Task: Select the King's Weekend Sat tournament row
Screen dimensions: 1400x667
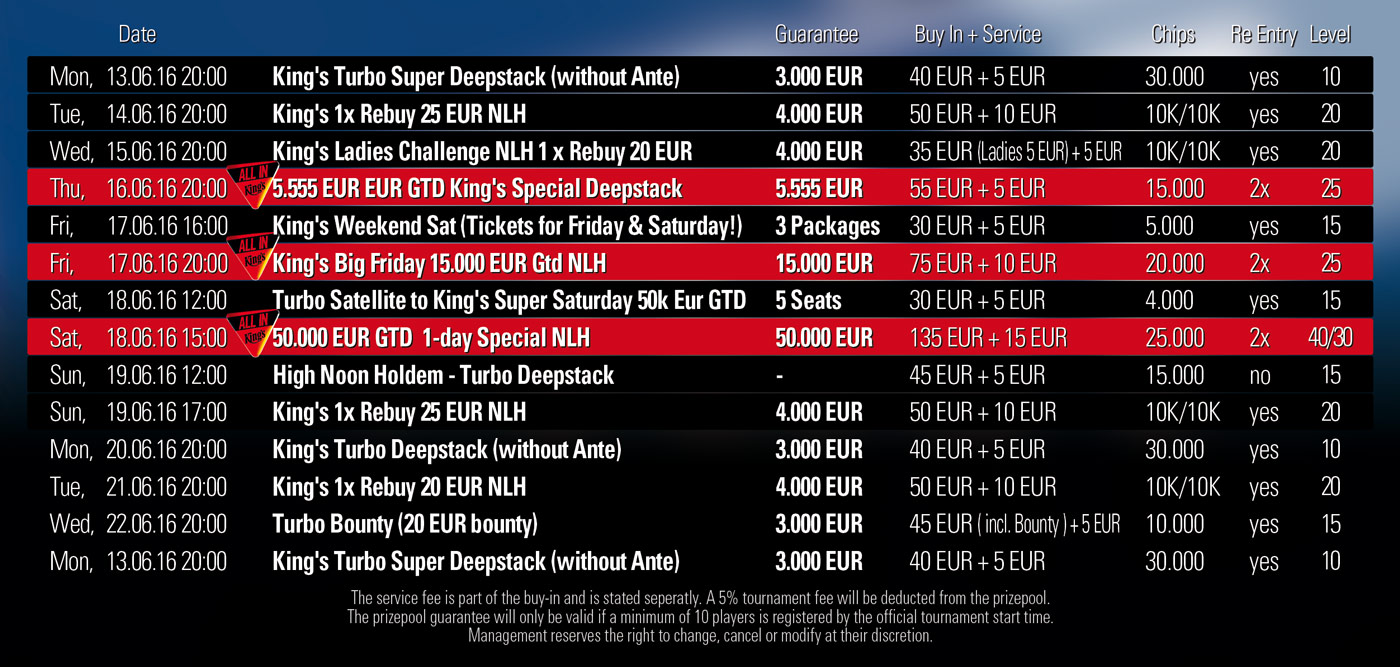Action: click(x=700, y=226)
